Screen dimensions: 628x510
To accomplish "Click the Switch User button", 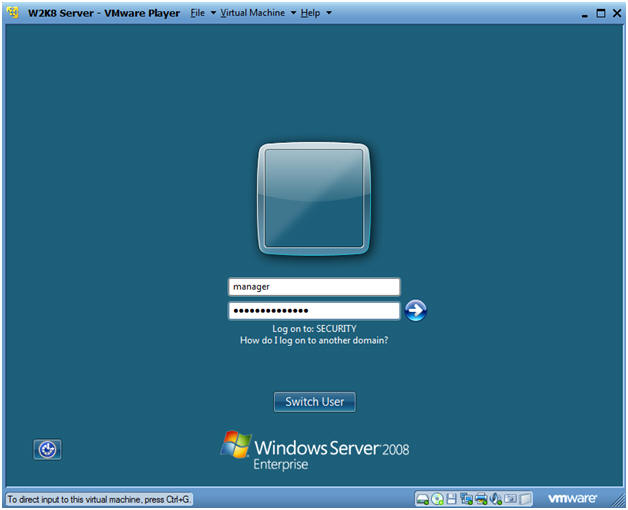I will coord(314,401).
